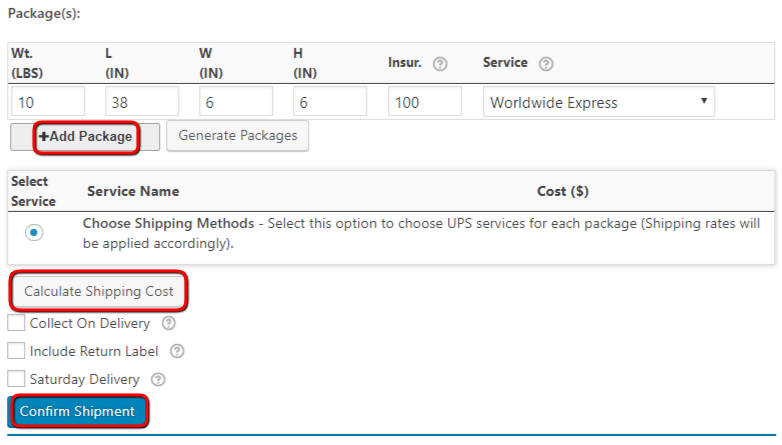Screen dimensions: 782x445
Task: Tick the Include Return Label checkbox
Action: 16,351
